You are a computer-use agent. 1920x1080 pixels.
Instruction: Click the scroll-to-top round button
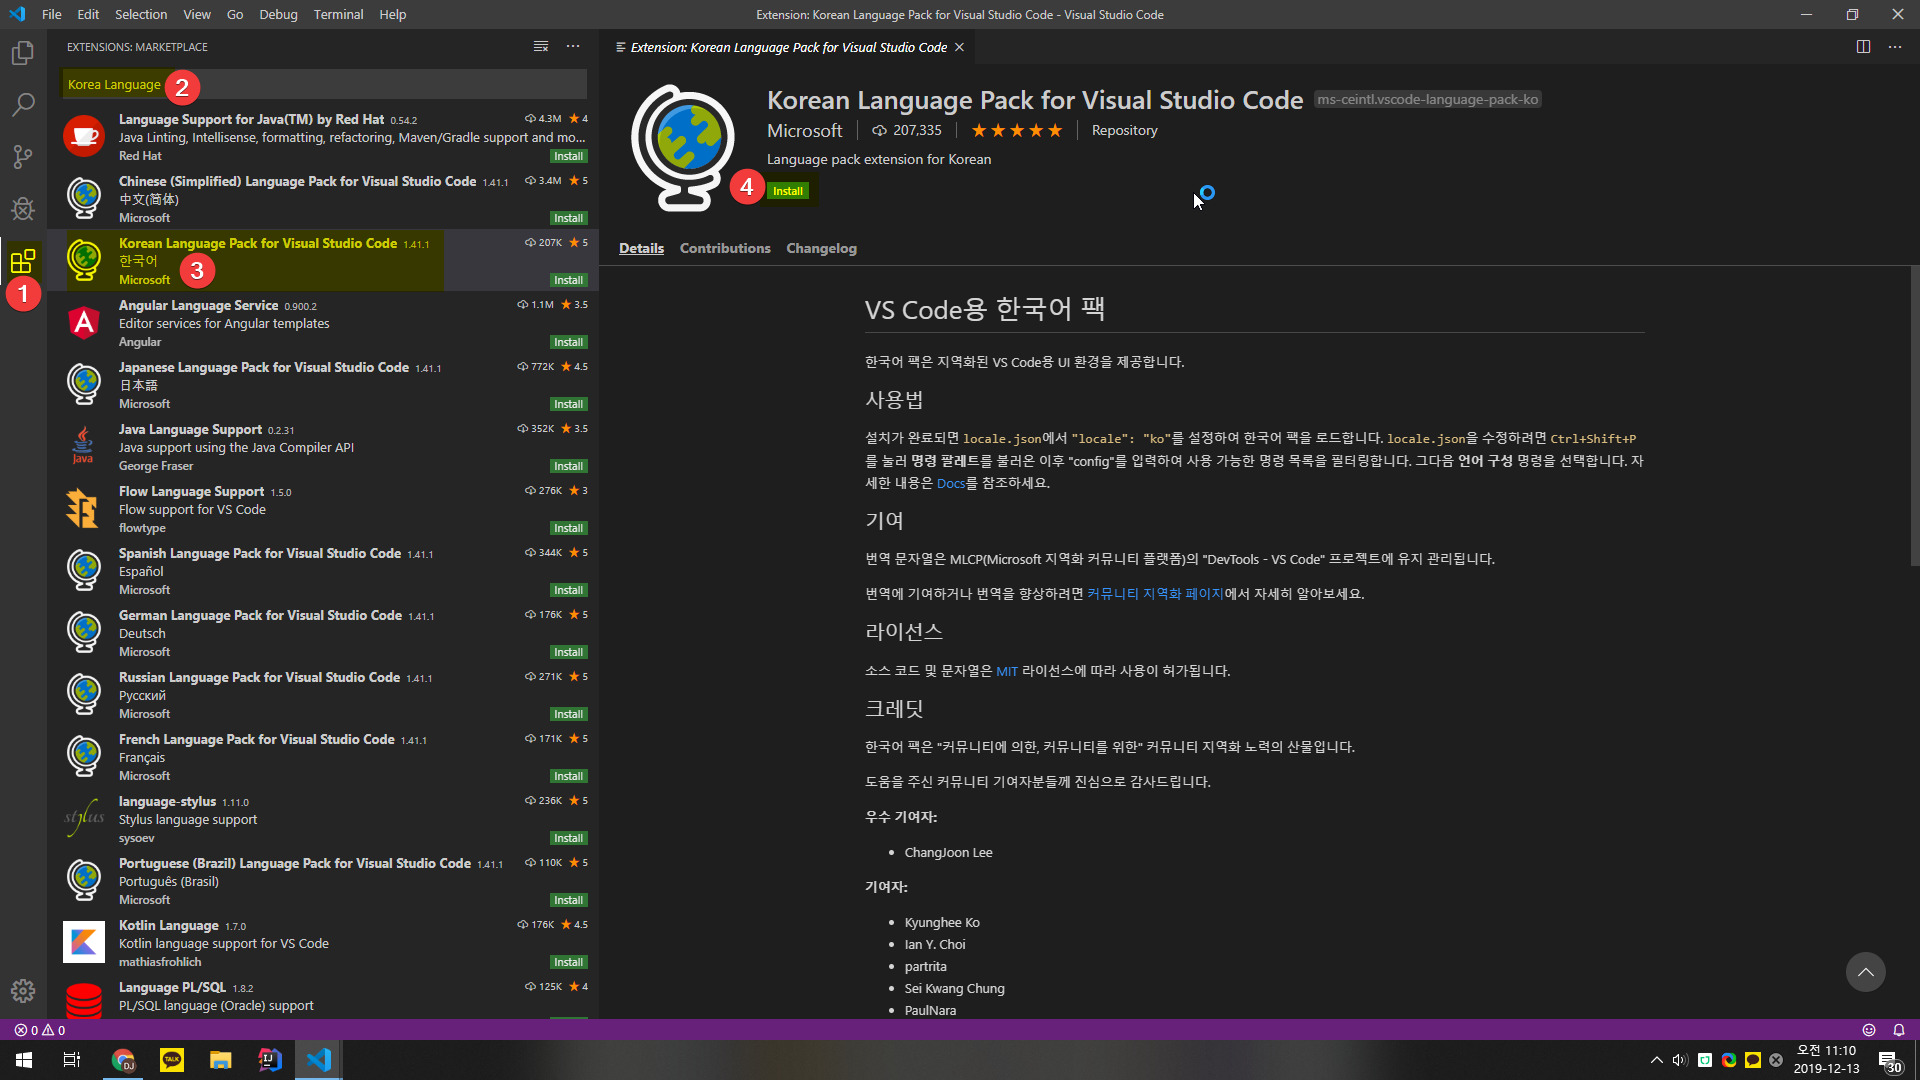point(1865,972)
